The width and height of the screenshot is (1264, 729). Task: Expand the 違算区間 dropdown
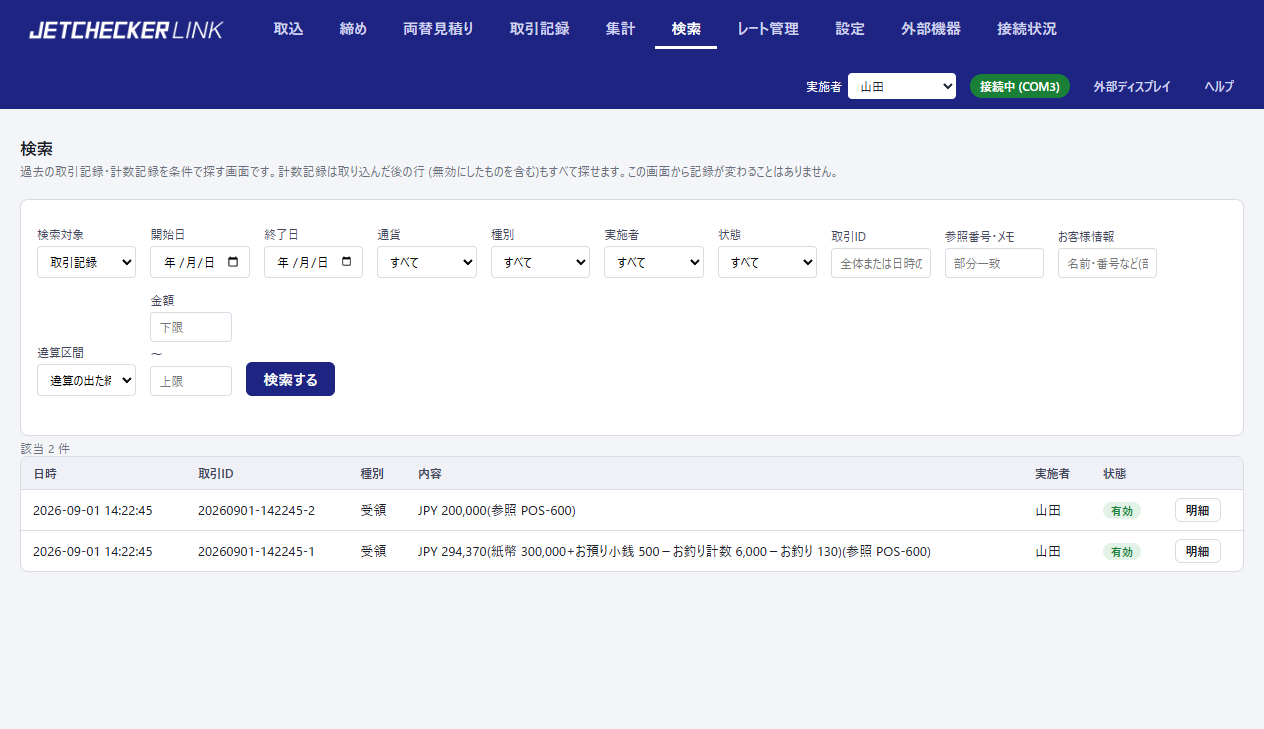coord(86,380)
